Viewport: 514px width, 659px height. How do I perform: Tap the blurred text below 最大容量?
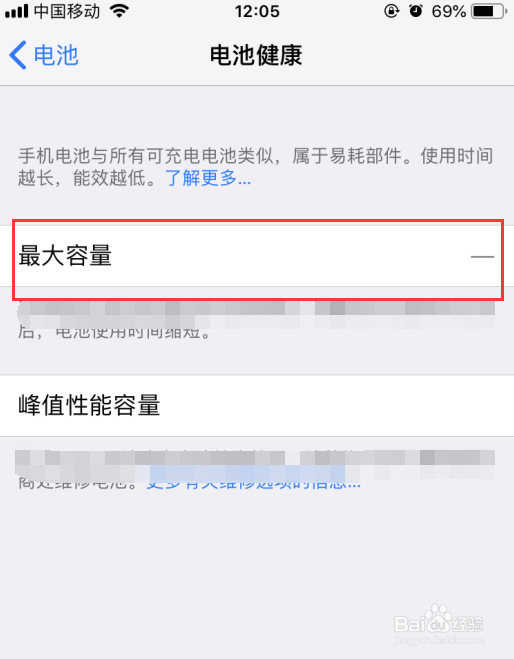tap(256, 321)
